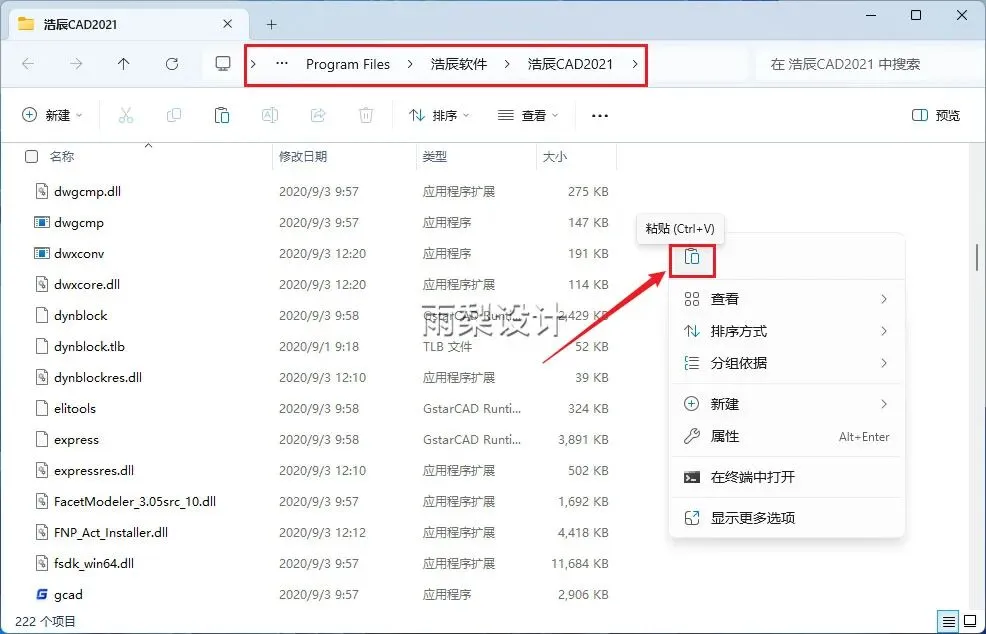This screenshot has height=634, width=986.
Task: Open 新建 submenu in context menu
Action: pyautogui.click(x=787, y=404)
